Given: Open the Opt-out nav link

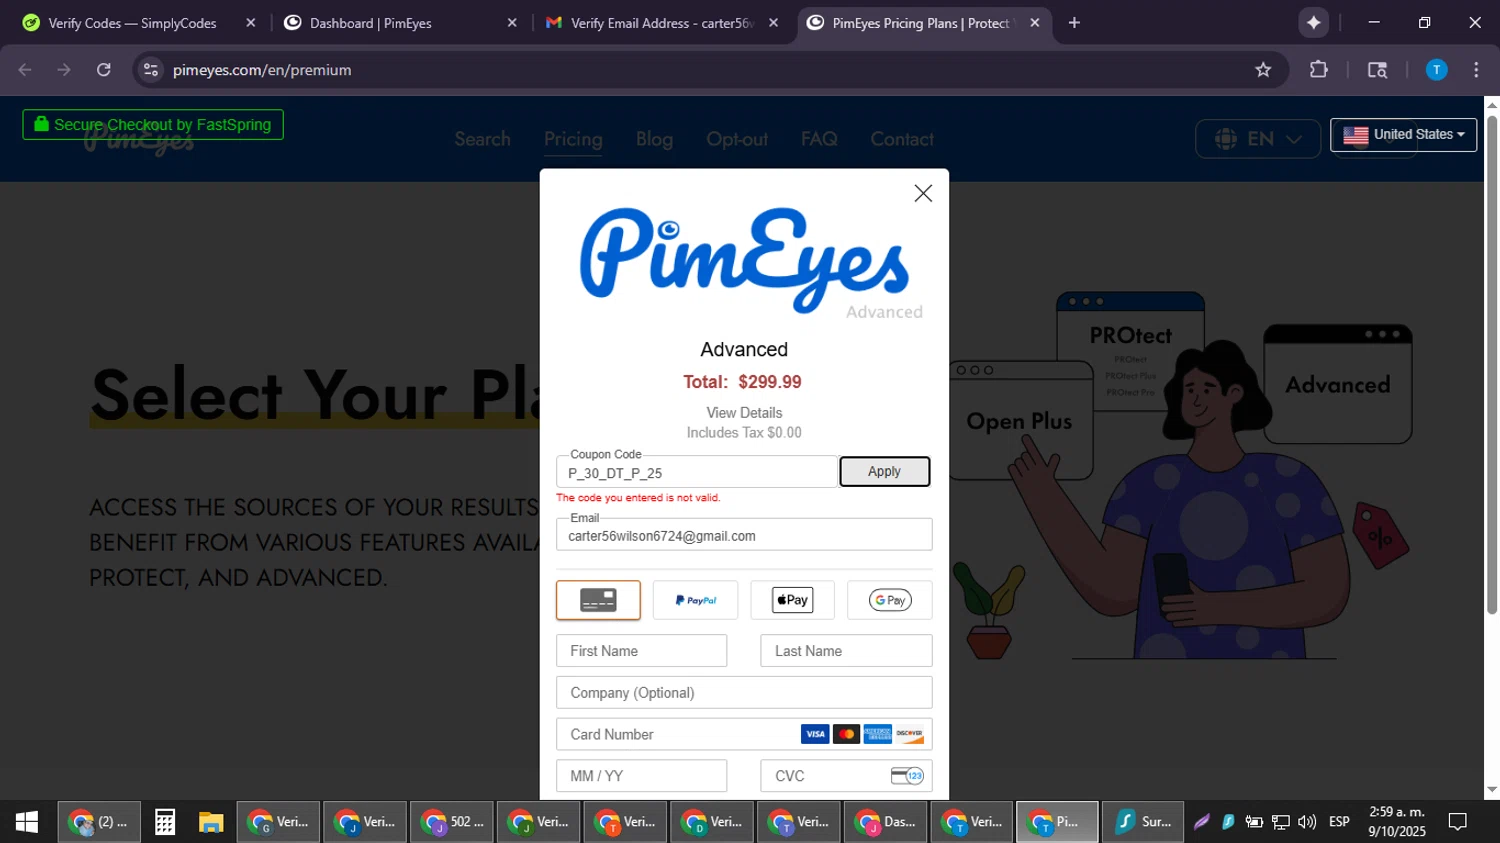Looking at the screenshot, I should pyautogui.click(x=737, y=139).
